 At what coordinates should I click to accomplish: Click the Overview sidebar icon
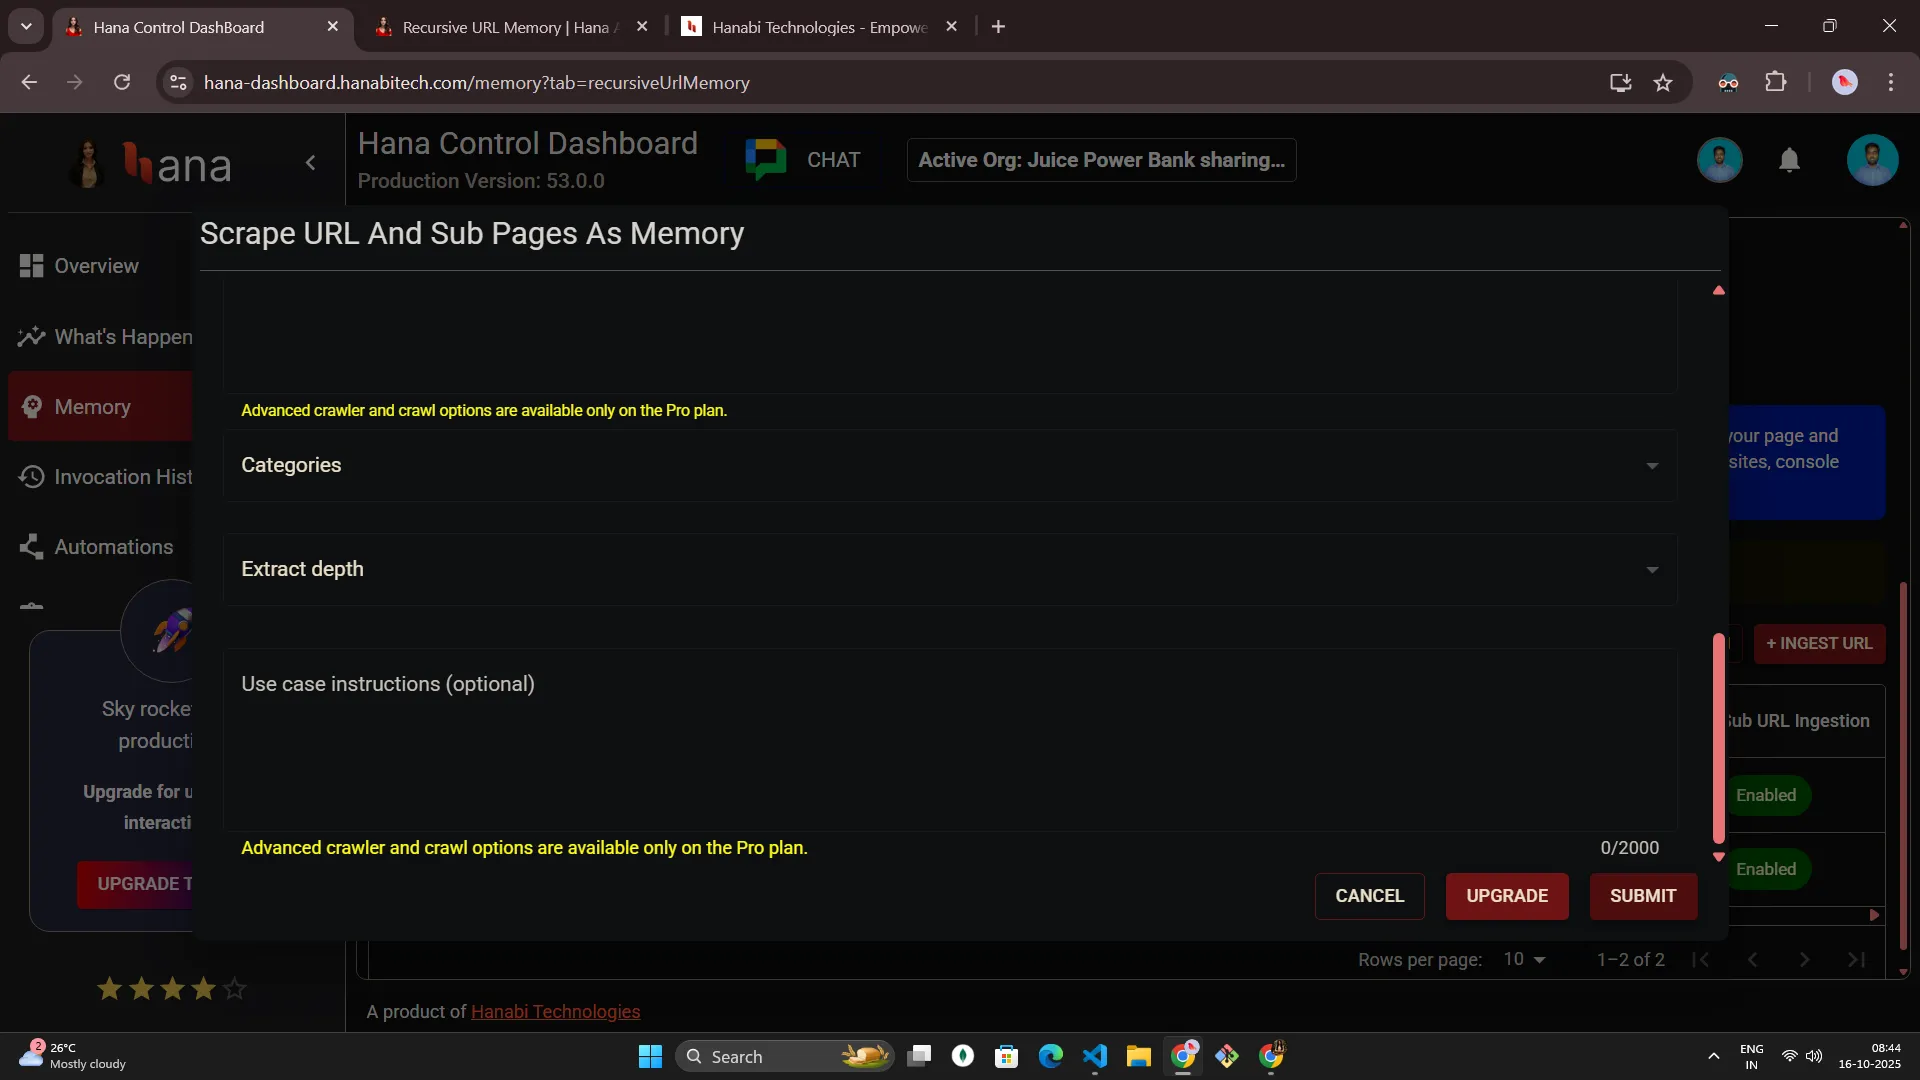click(x=31, y=266)
